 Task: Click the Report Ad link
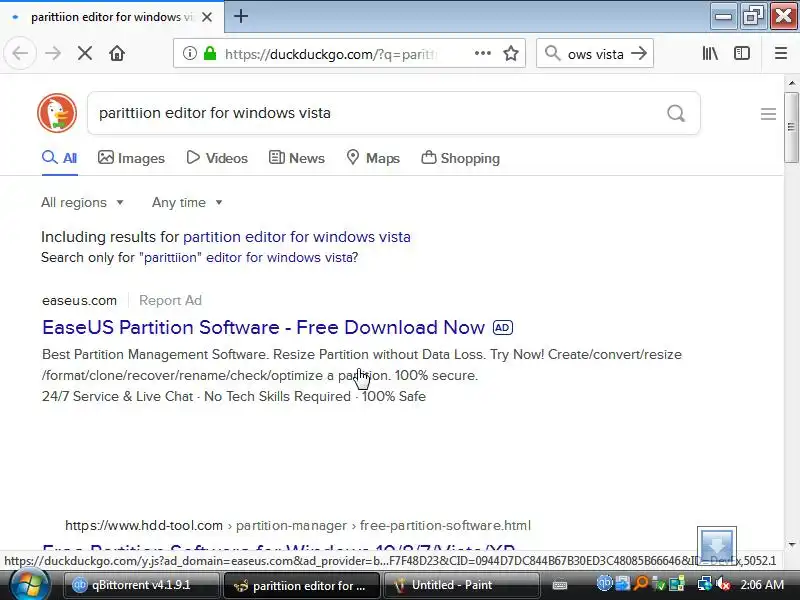tap(170, 301)
